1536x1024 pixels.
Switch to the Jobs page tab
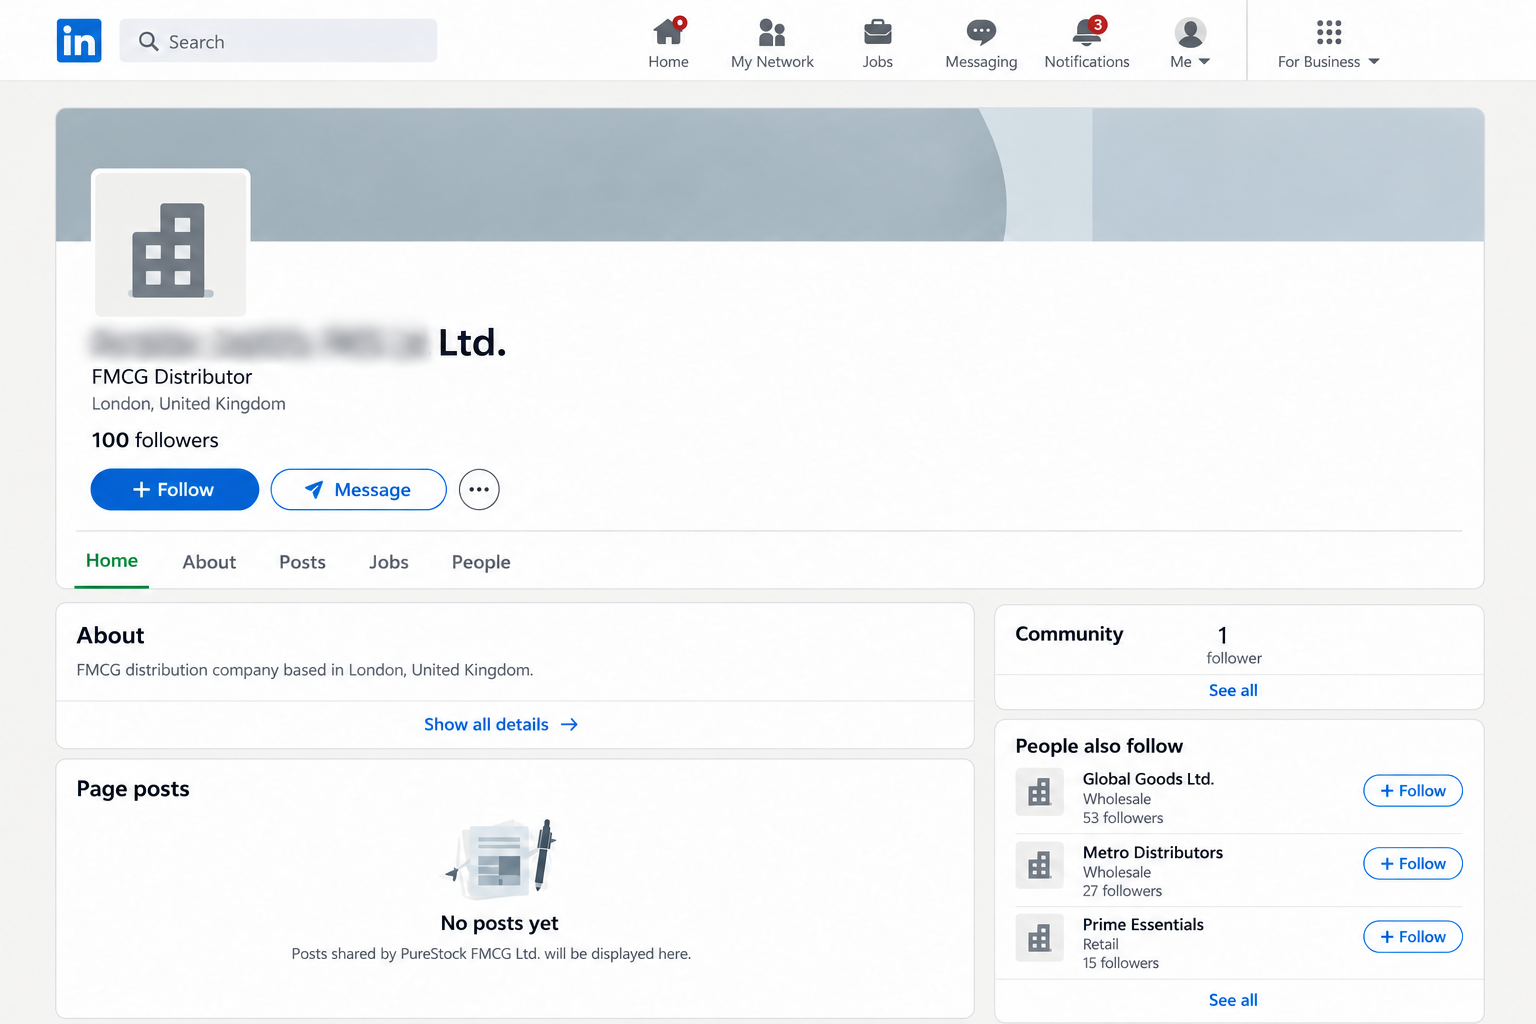pos(388,562)
